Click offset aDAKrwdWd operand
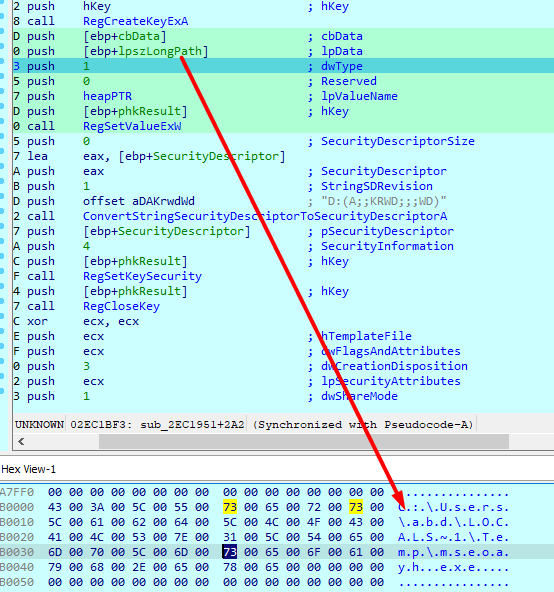This screenshot has width=554, height=592. click(139, 201)
